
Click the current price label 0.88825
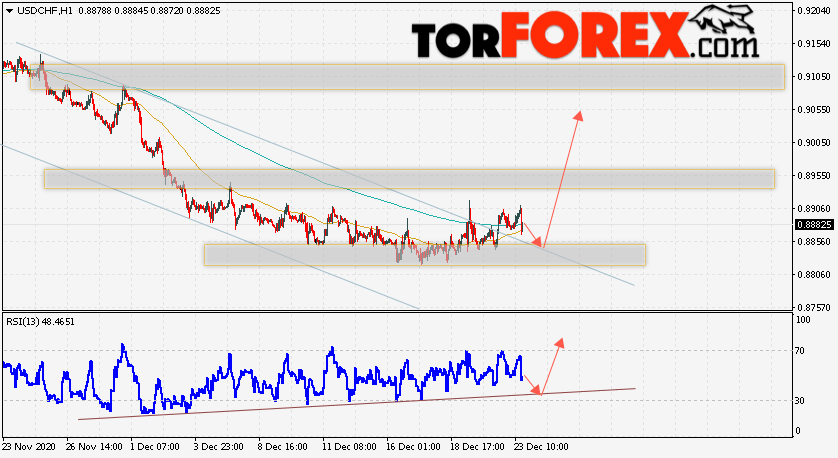[814, 224]
